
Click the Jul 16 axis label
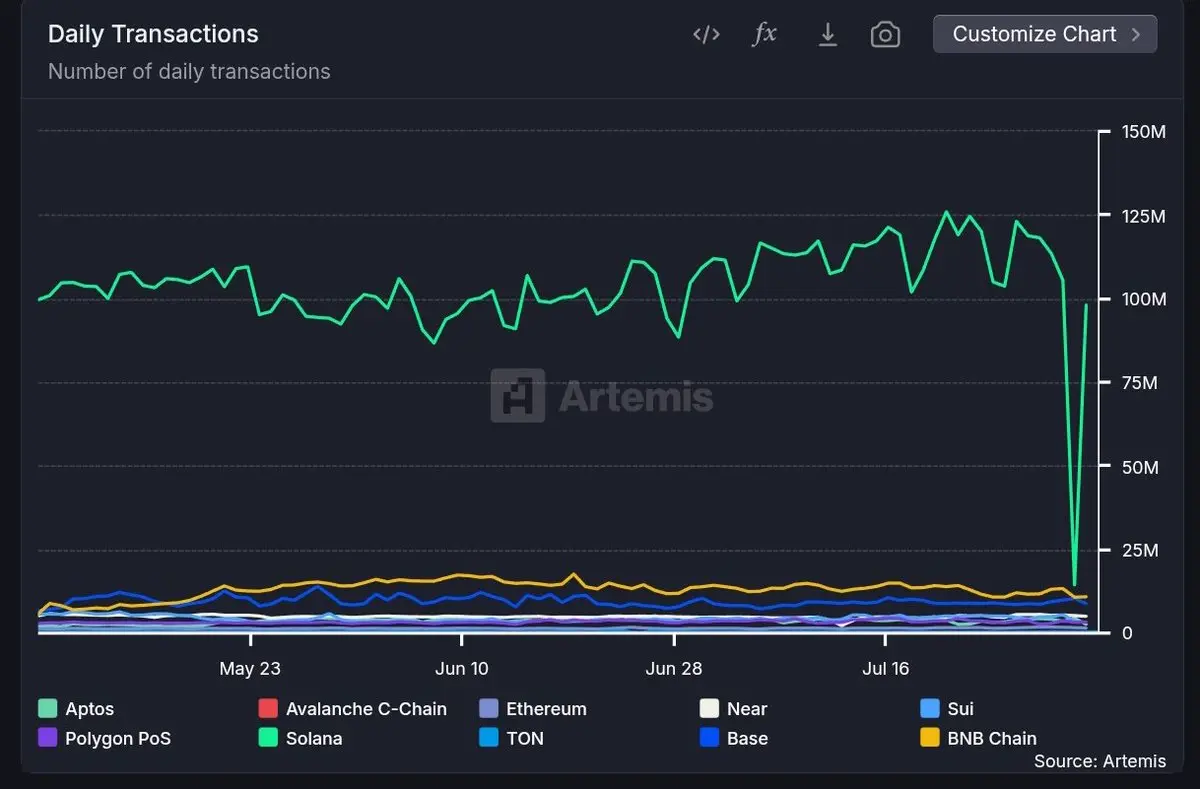(886, 669)
